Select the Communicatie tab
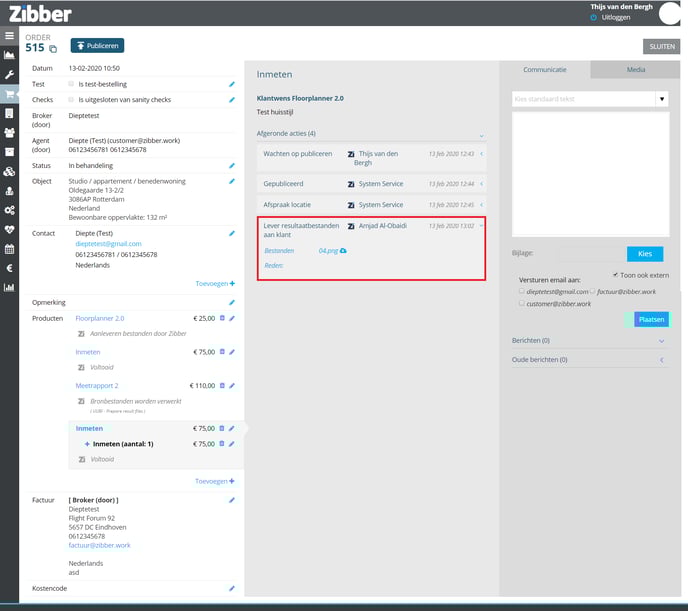 tap(544, 70)
